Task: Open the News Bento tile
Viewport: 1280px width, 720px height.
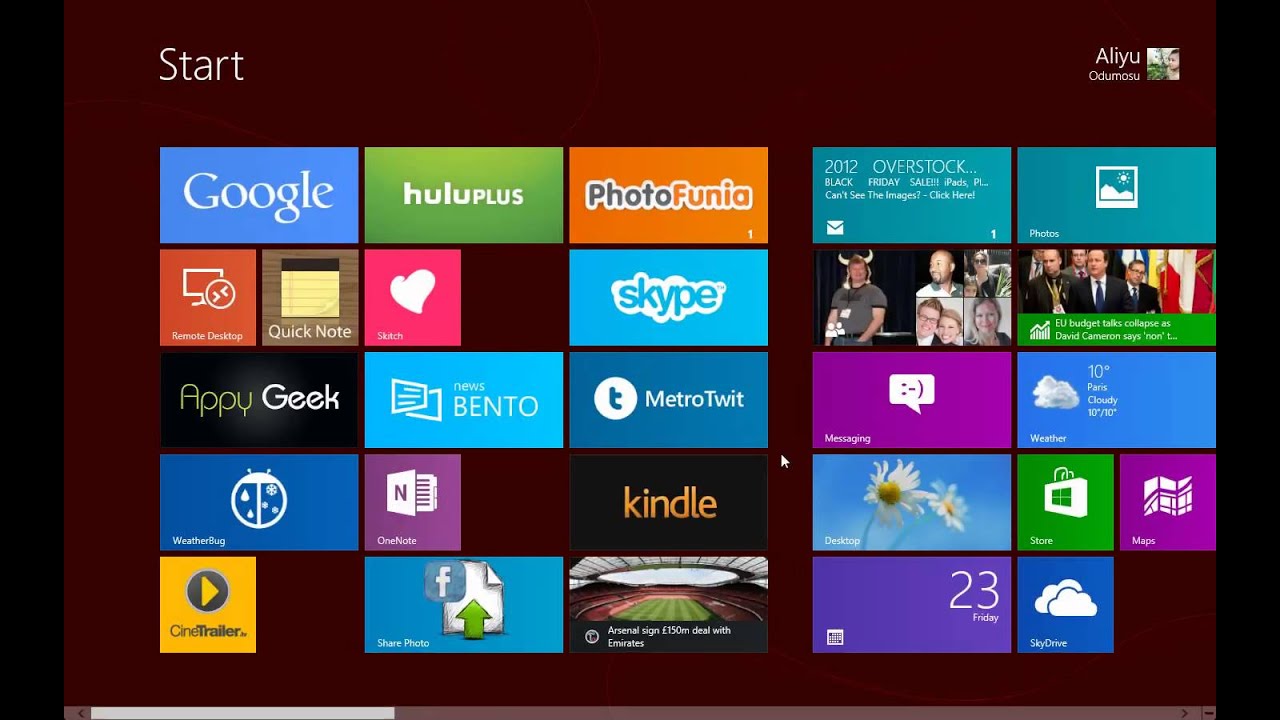Action: (464, 400)
